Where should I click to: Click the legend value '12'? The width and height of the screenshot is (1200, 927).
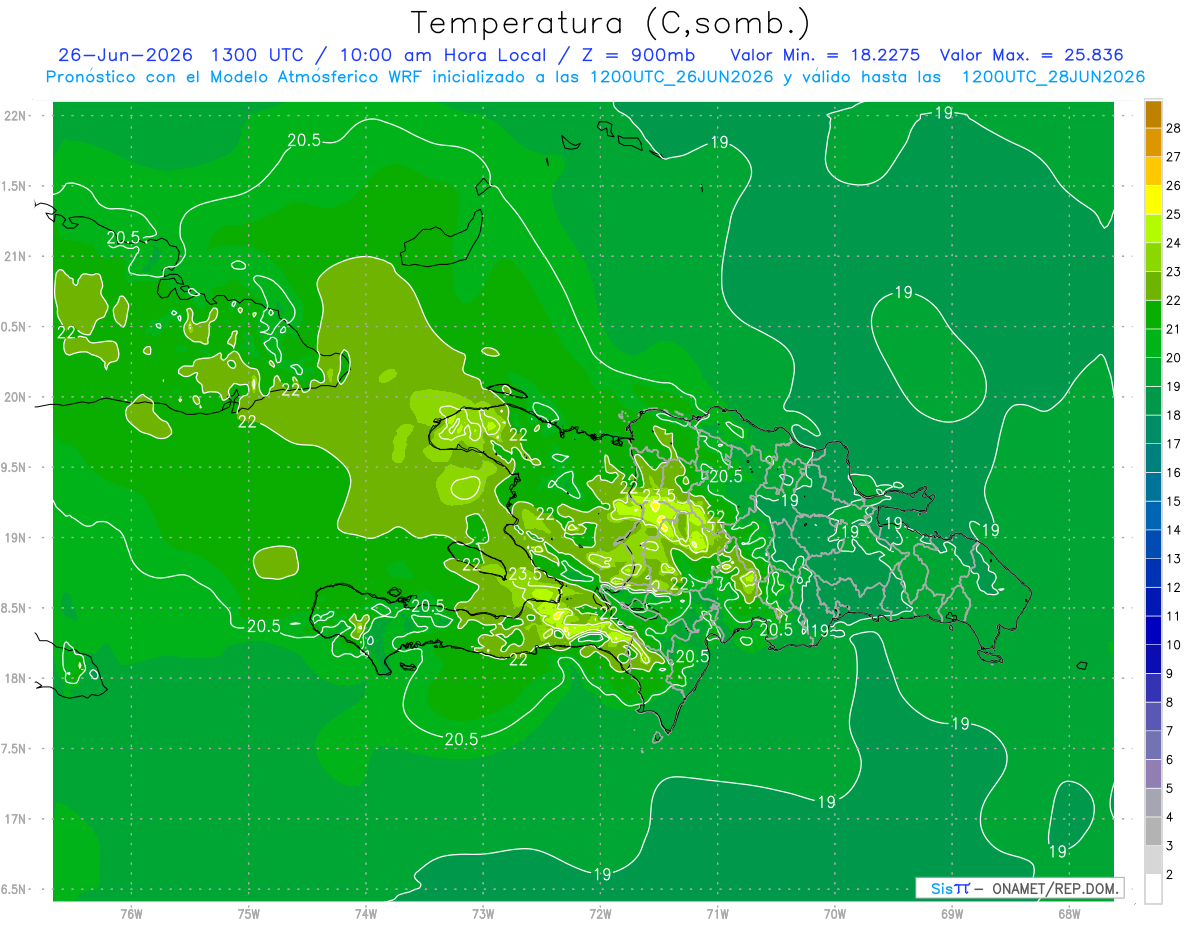(1174, 587)
